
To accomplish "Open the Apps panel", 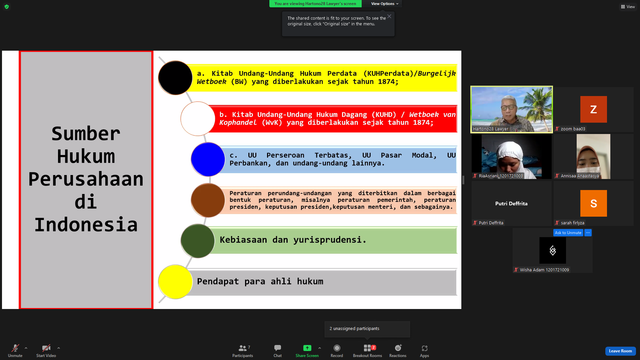I will click(424, 350).
